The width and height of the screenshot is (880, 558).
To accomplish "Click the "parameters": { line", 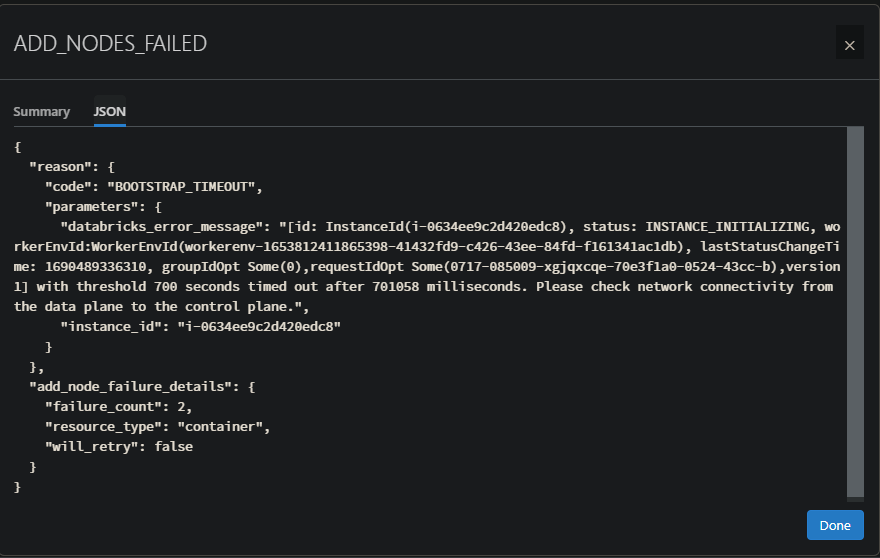I will (x=103, y=207).
